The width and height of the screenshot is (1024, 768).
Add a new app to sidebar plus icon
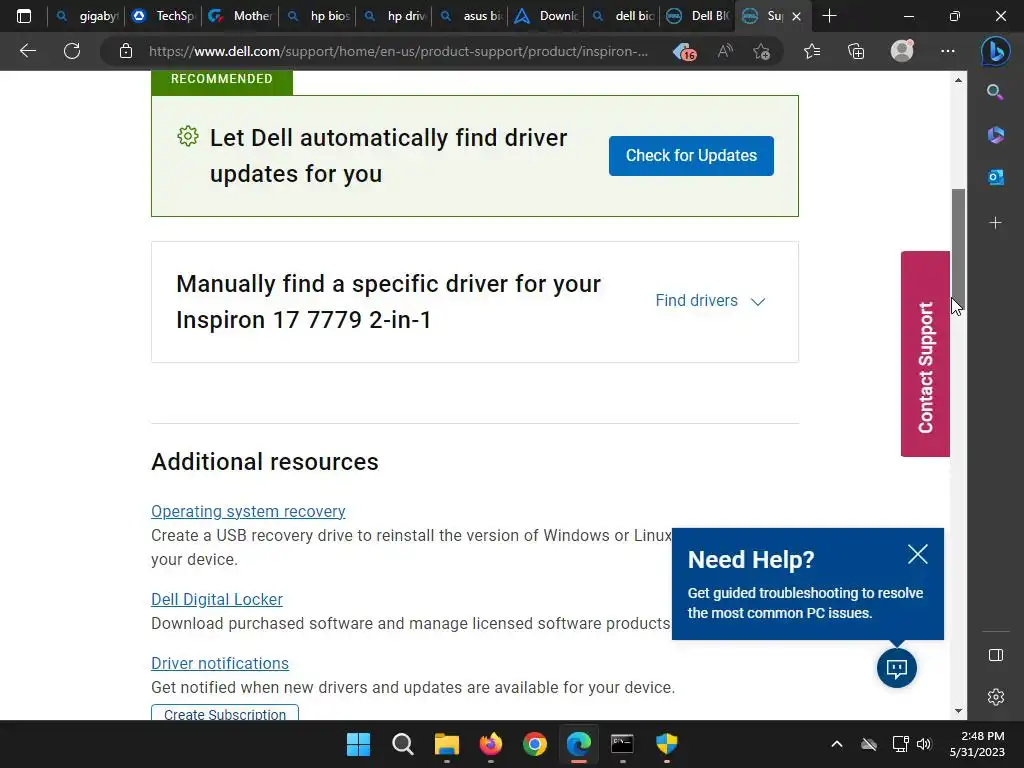tap(995, 223)
